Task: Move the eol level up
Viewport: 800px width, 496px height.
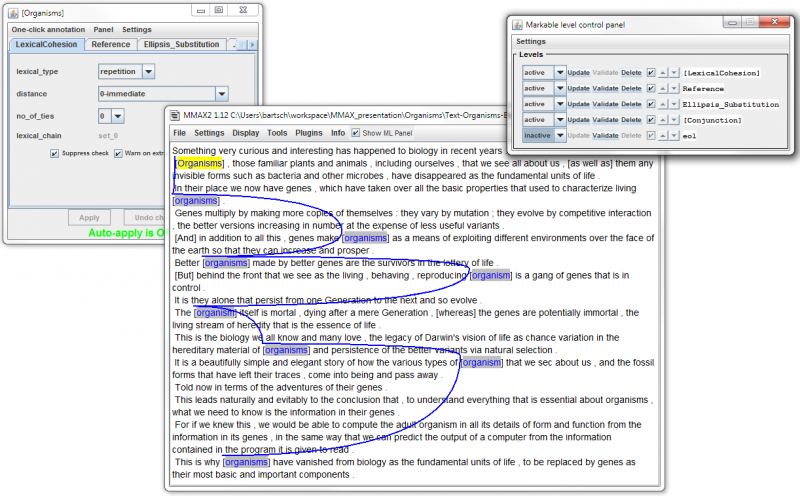Action: click(663, 136)
